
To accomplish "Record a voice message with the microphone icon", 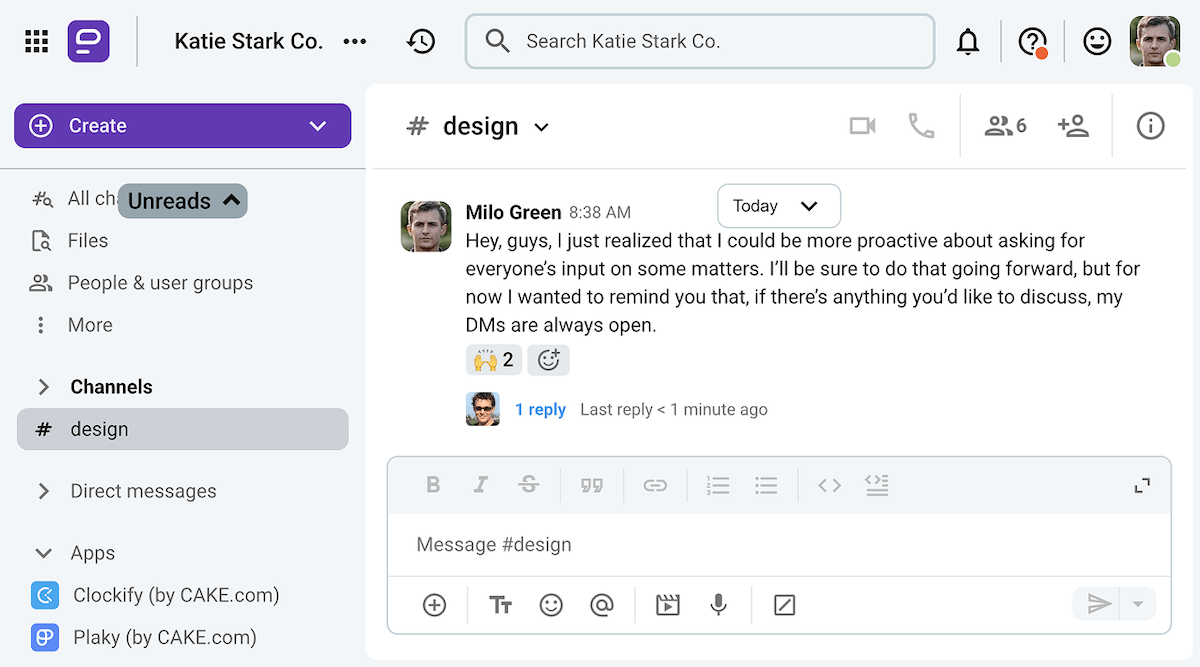I will coord(718,604).
